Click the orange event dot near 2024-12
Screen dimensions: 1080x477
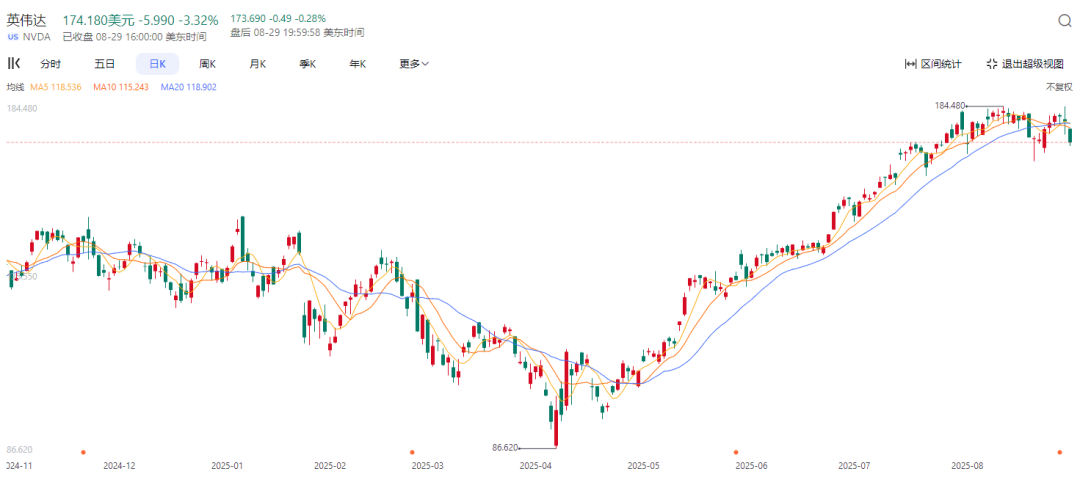click(83, 452)
